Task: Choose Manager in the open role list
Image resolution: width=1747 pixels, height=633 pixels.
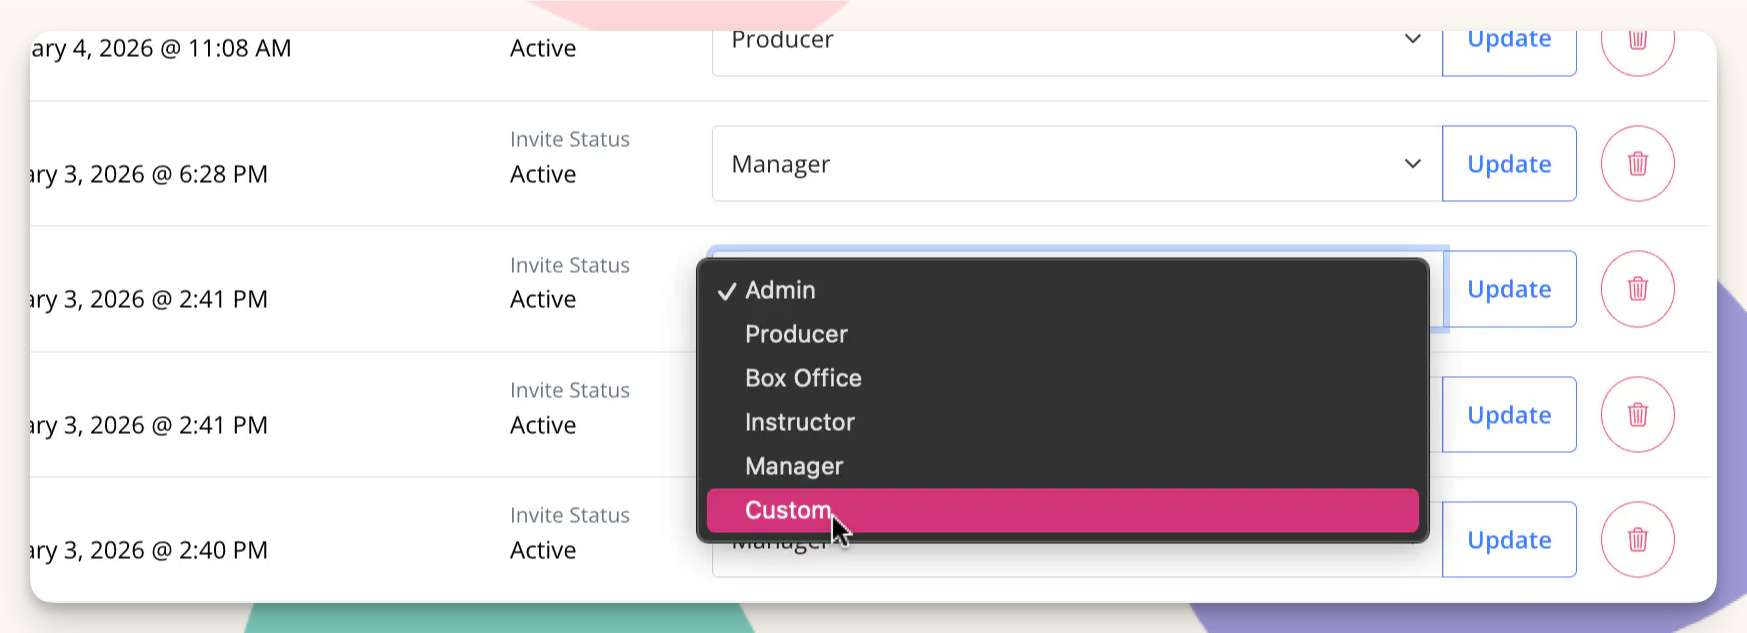Action: (794, 466)
